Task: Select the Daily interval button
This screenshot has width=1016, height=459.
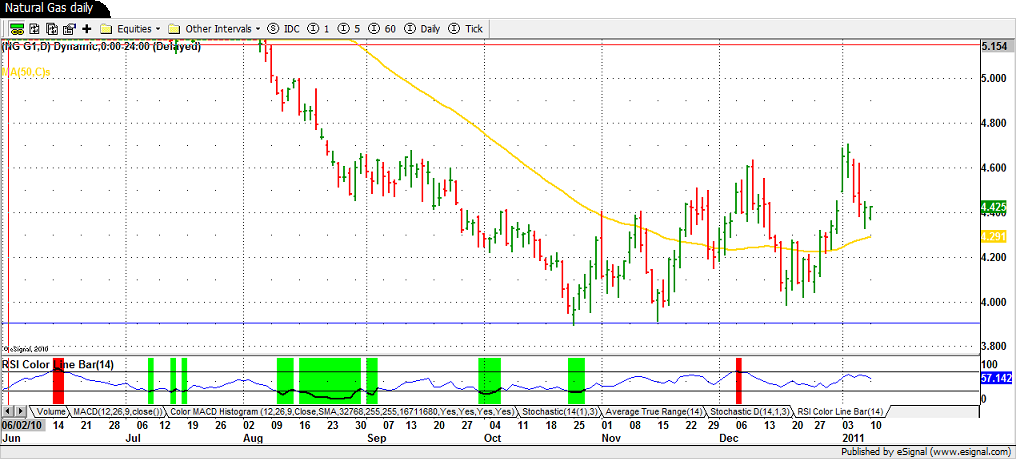Action: 422,28
